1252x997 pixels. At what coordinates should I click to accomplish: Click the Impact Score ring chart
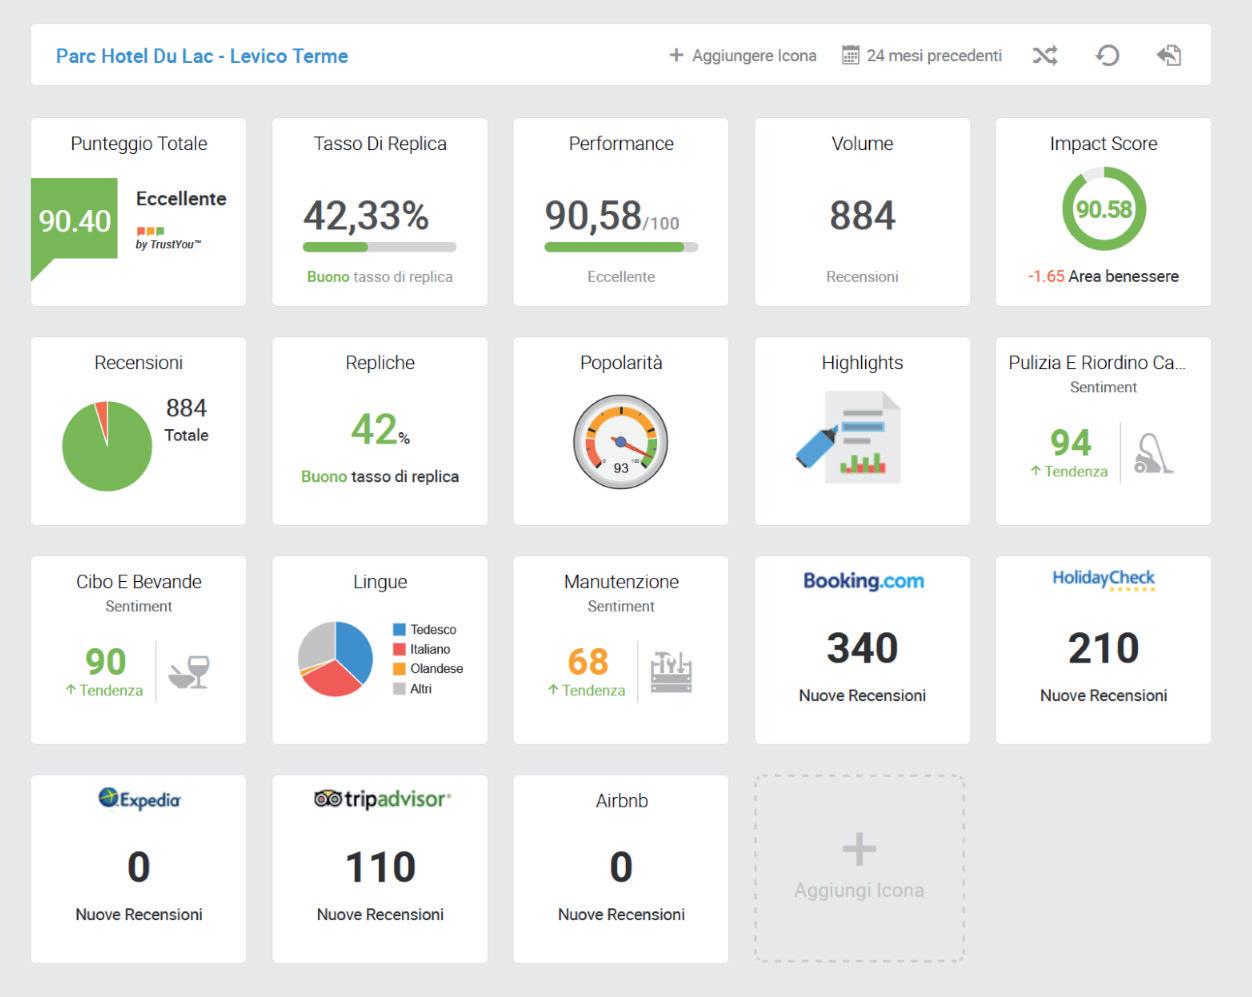pyautogui.click(x=1103, y=209)
